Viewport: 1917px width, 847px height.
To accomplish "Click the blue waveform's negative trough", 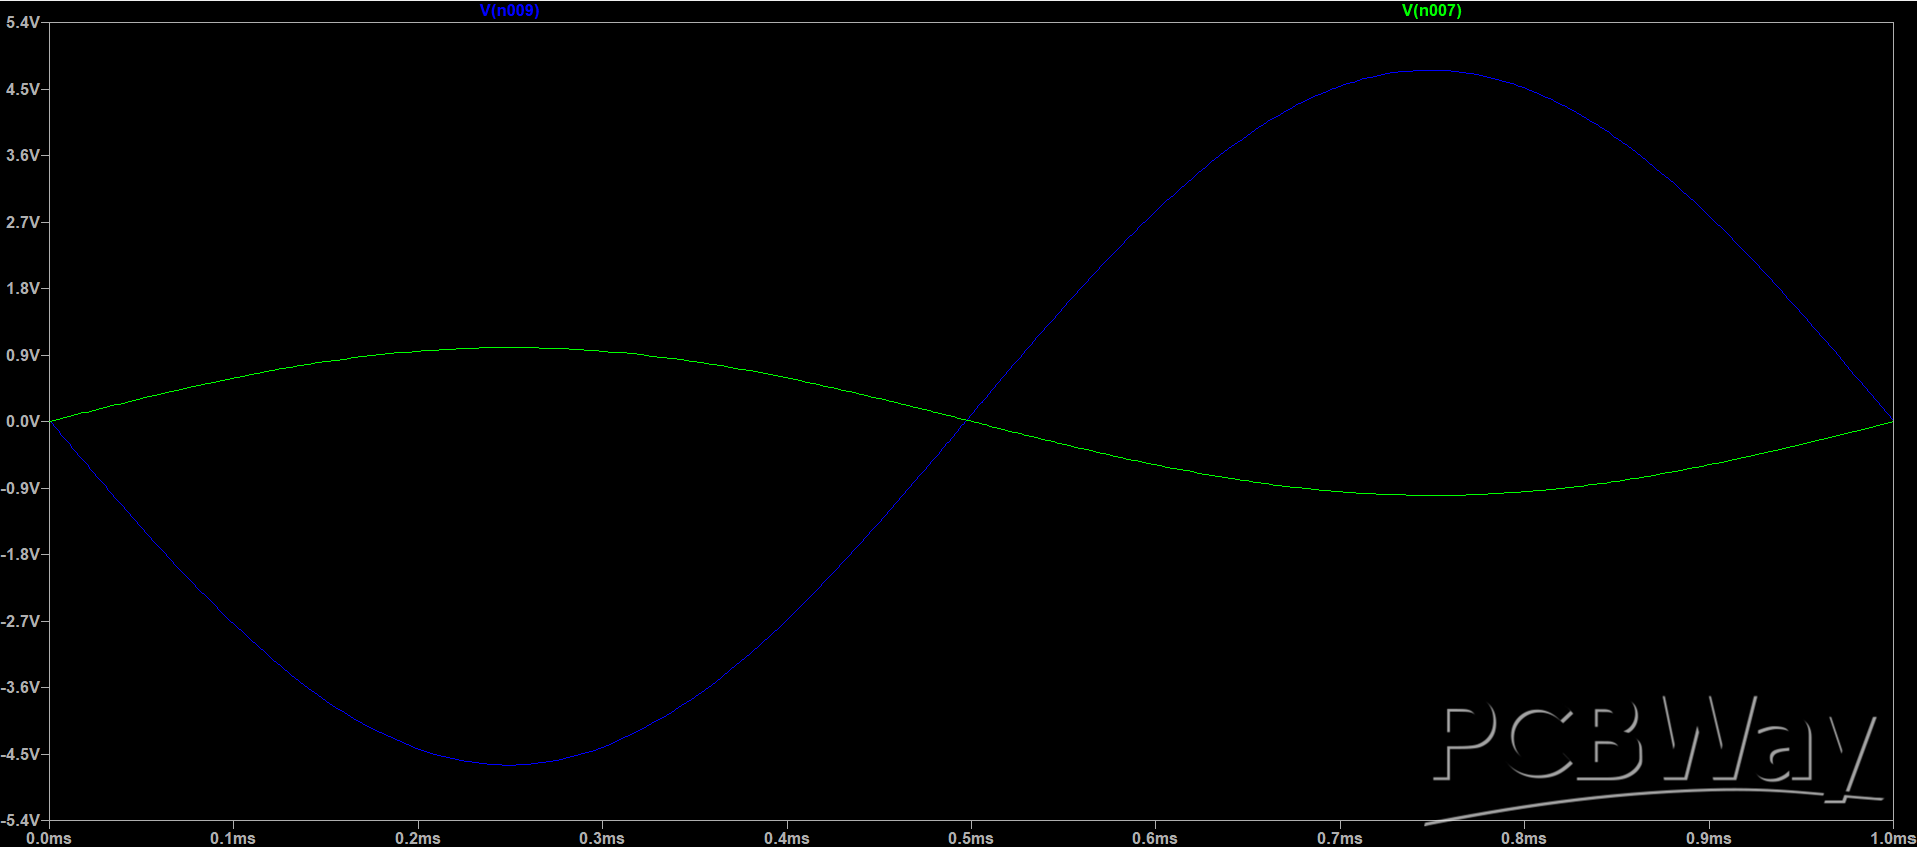I will coord(510,765).
